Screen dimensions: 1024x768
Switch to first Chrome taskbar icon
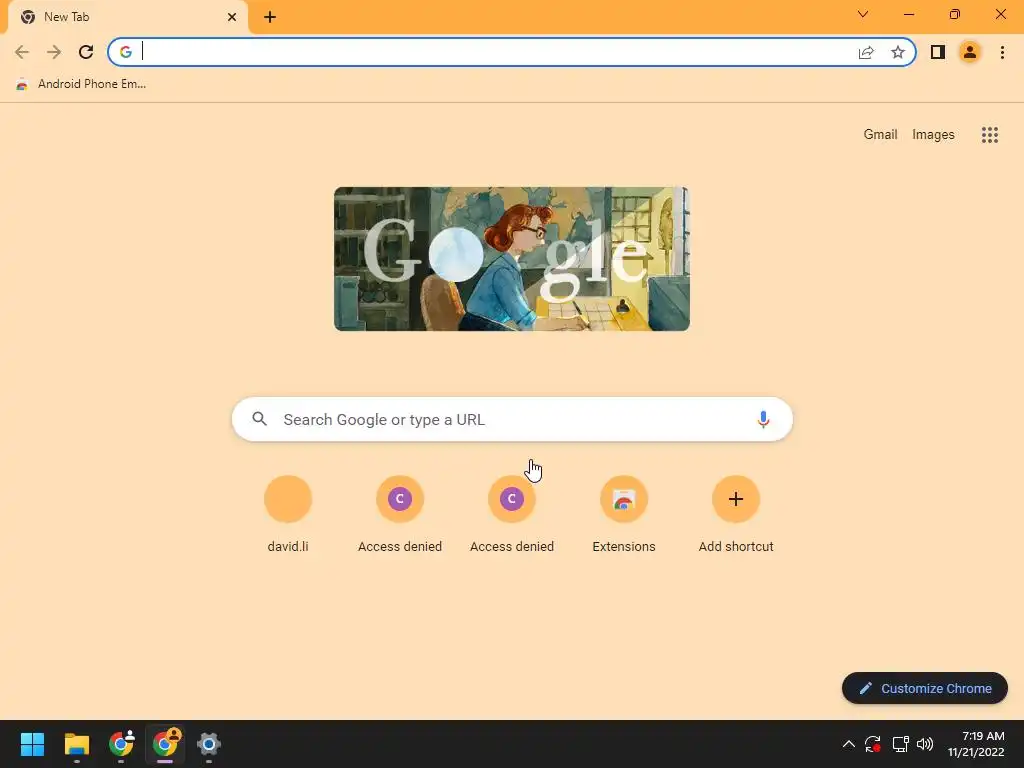[x=121, y=744]
